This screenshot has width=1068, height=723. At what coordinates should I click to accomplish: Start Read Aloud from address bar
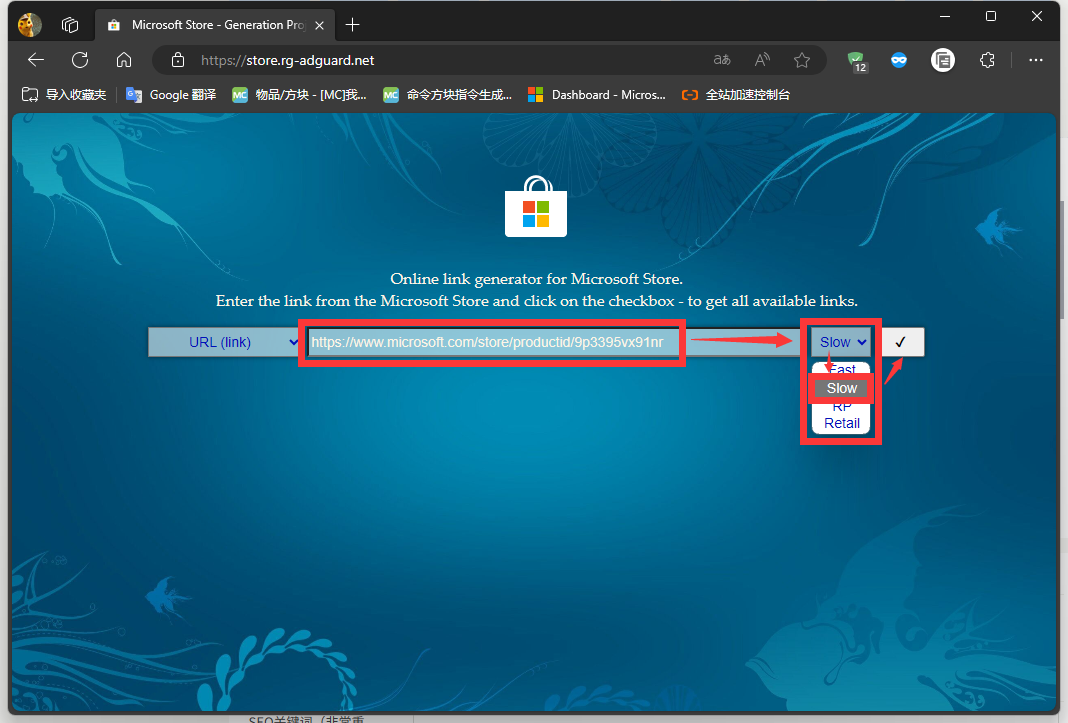pyautogui.click(x=762, y=60)
